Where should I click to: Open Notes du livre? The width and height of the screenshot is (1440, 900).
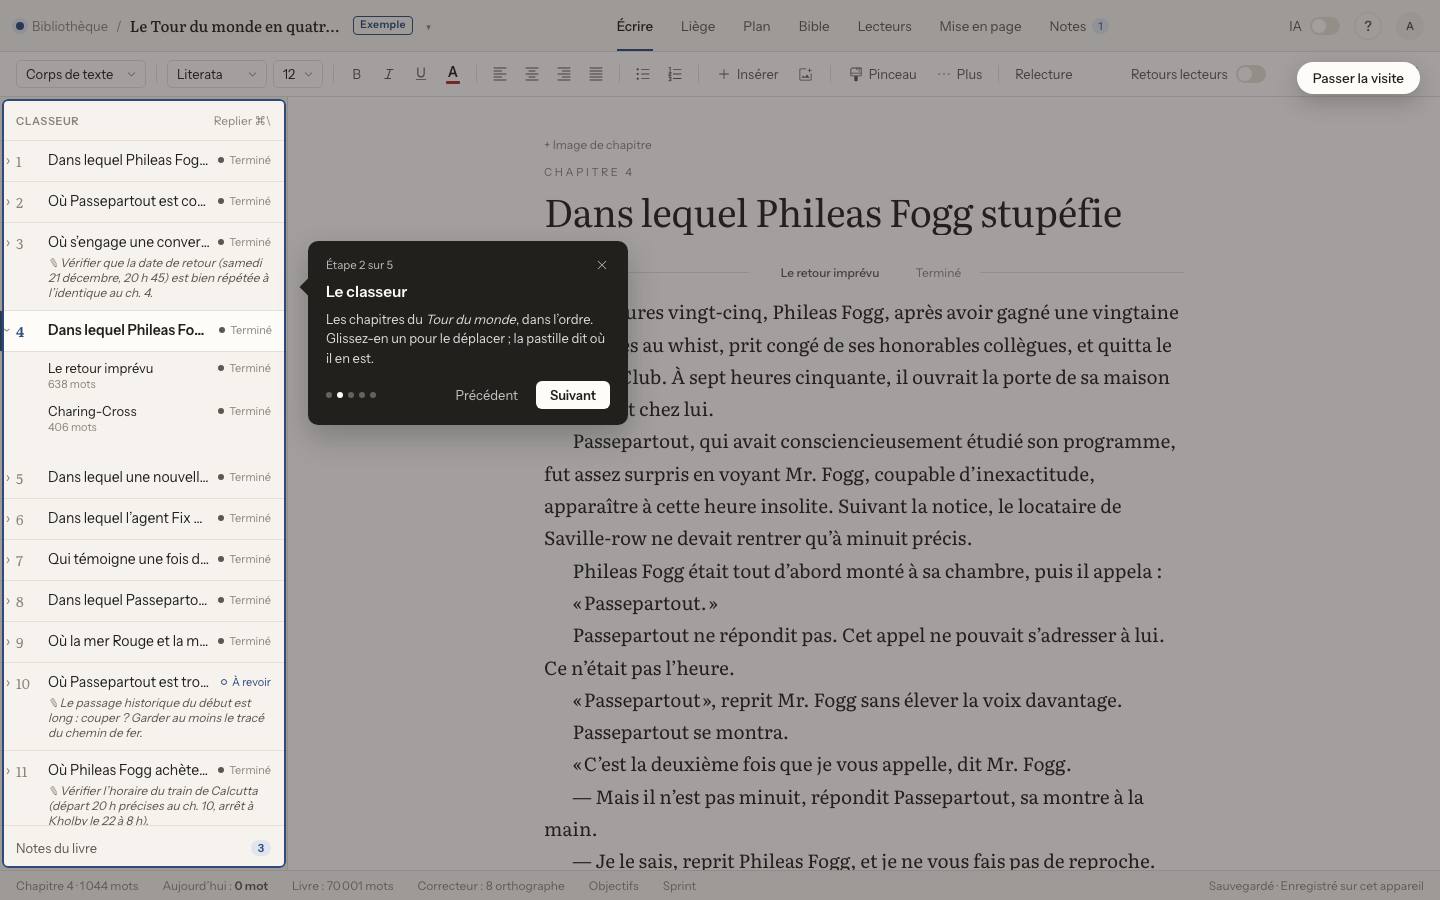click(144, 848)
